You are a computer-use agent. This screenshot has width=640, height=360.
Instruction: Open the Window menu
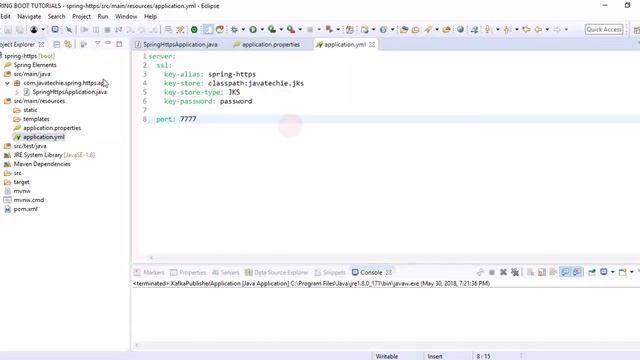click(126, 16)
